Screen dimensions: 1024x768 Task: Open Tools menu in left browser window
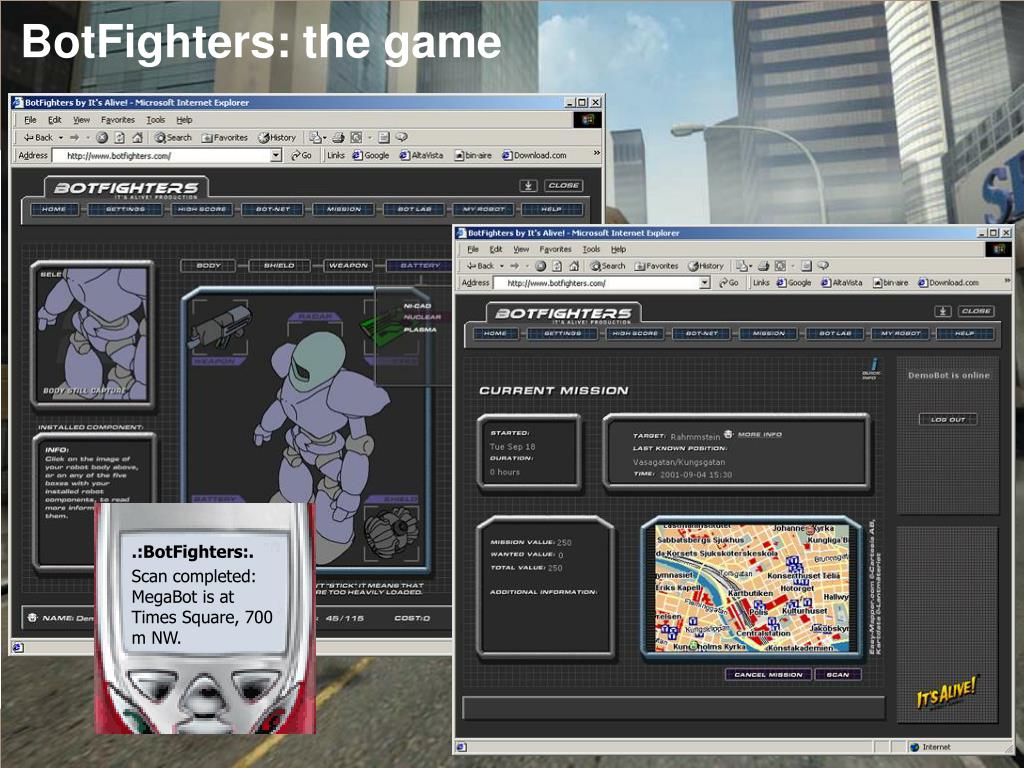coord(155,120)
